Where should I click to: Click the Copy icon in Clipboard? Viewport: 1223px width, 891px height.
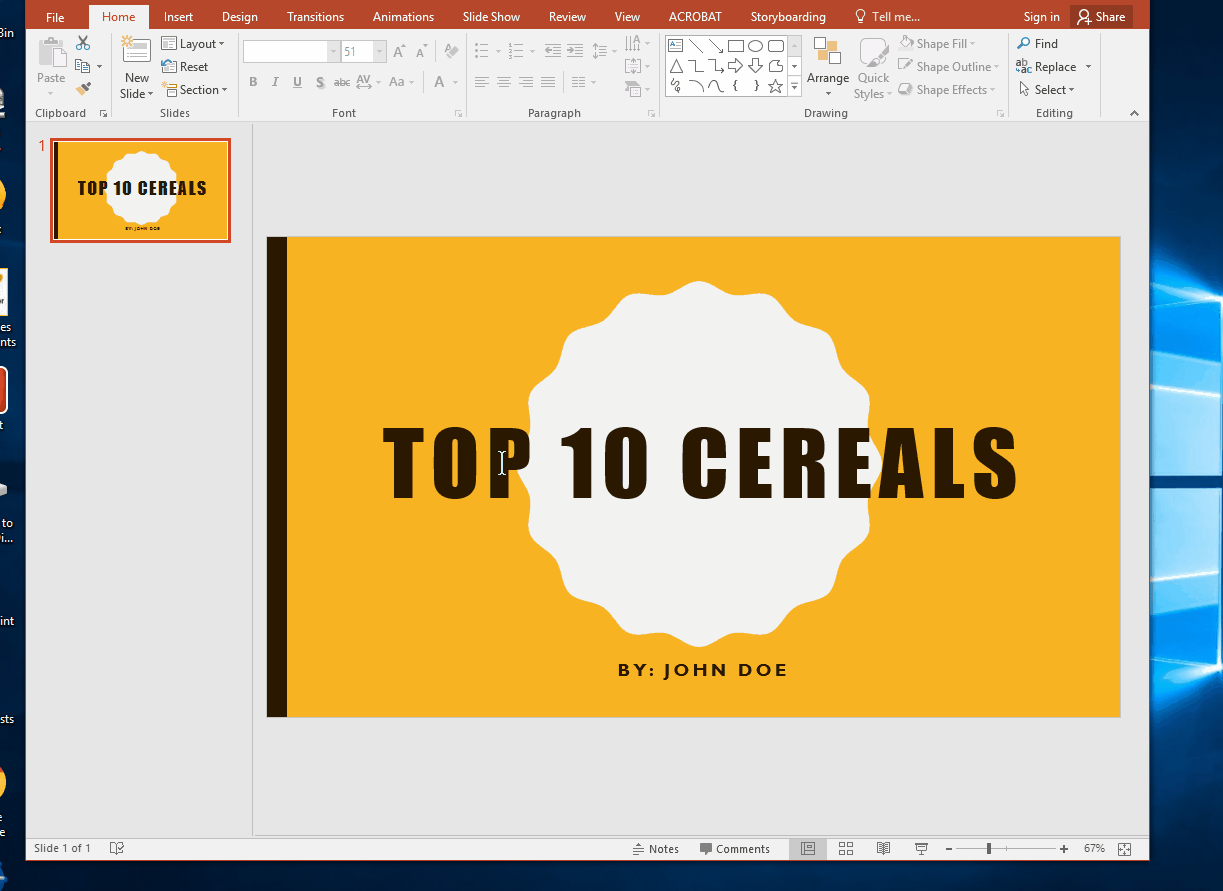coord(83,66)
